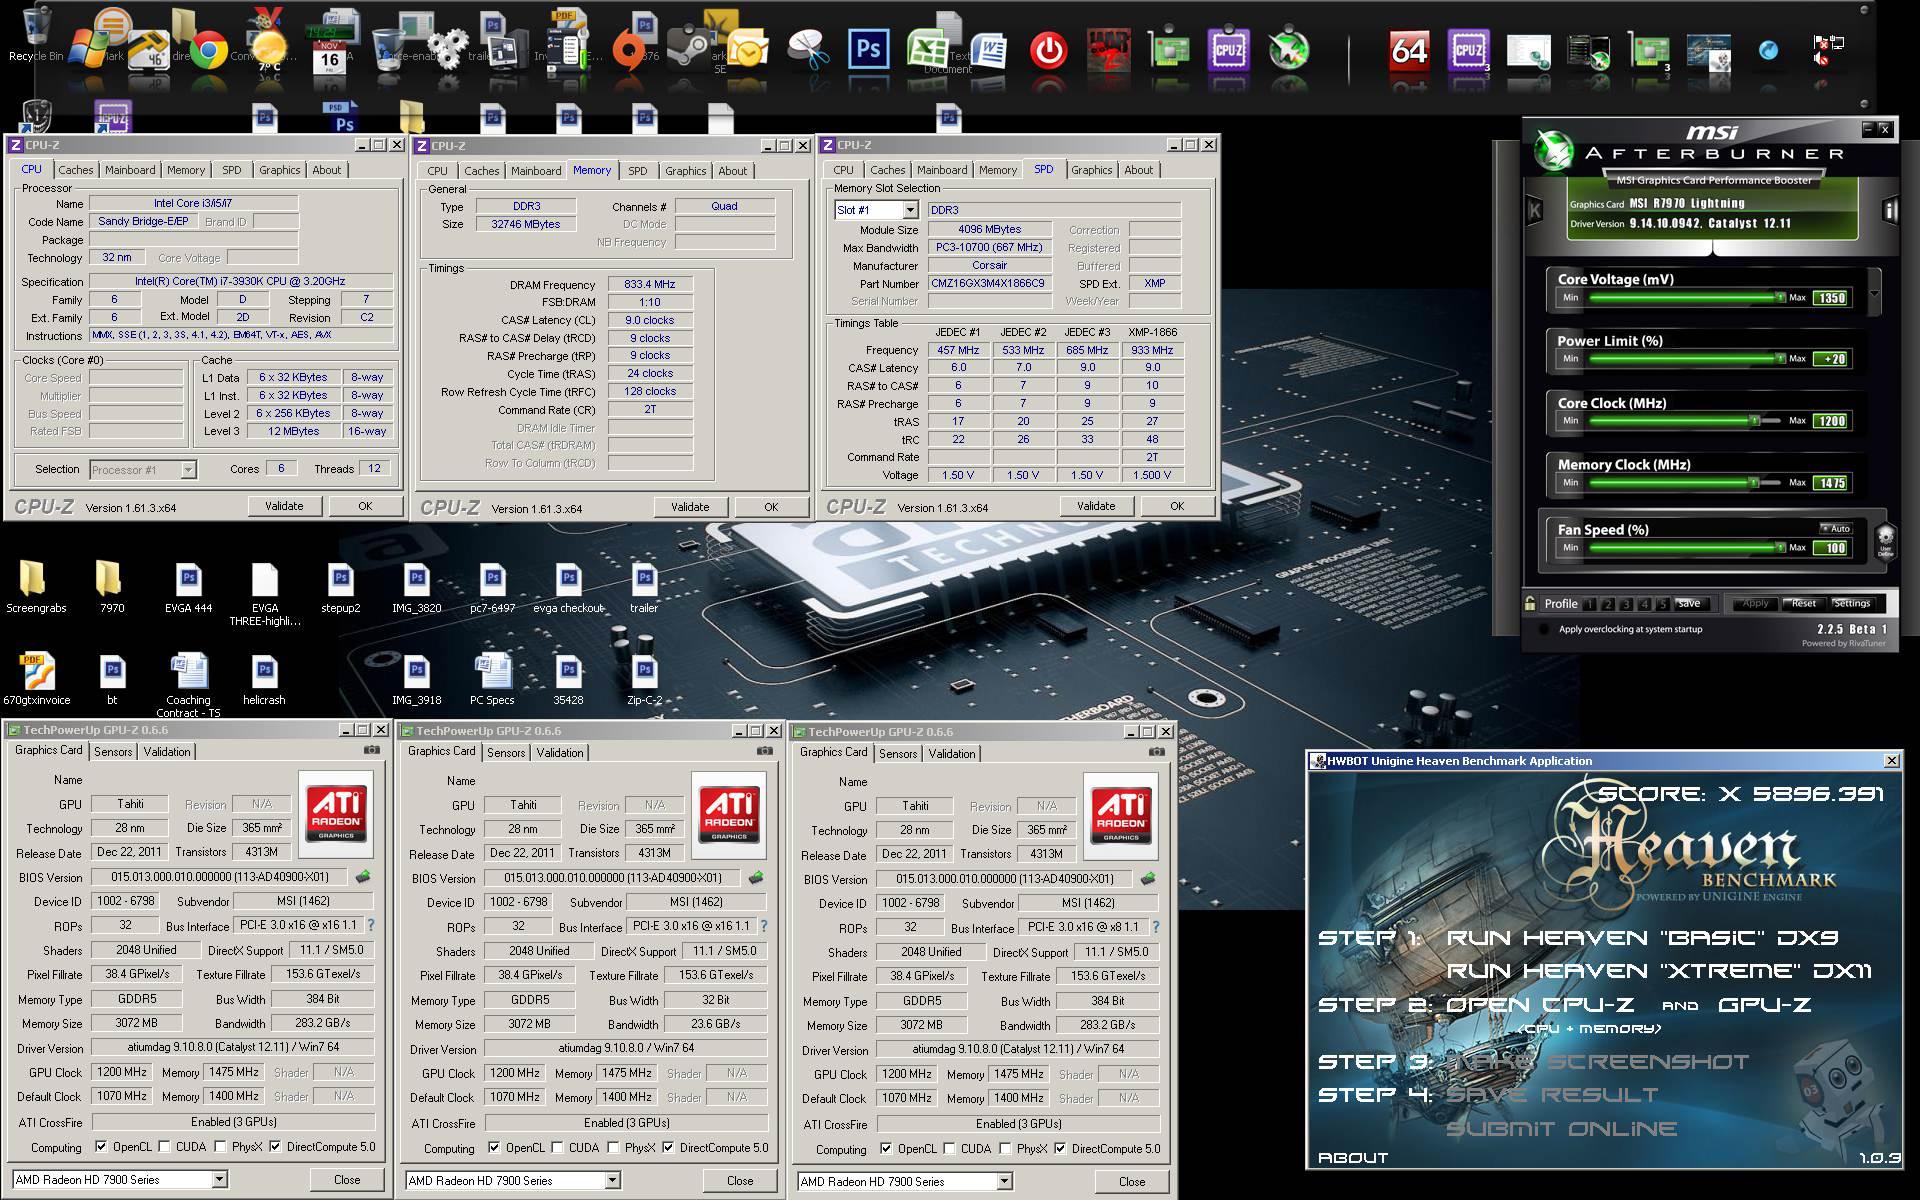Click the Afterburner profile lock icon
Screen dimensions: 1920x1200
pos(1530,603)
